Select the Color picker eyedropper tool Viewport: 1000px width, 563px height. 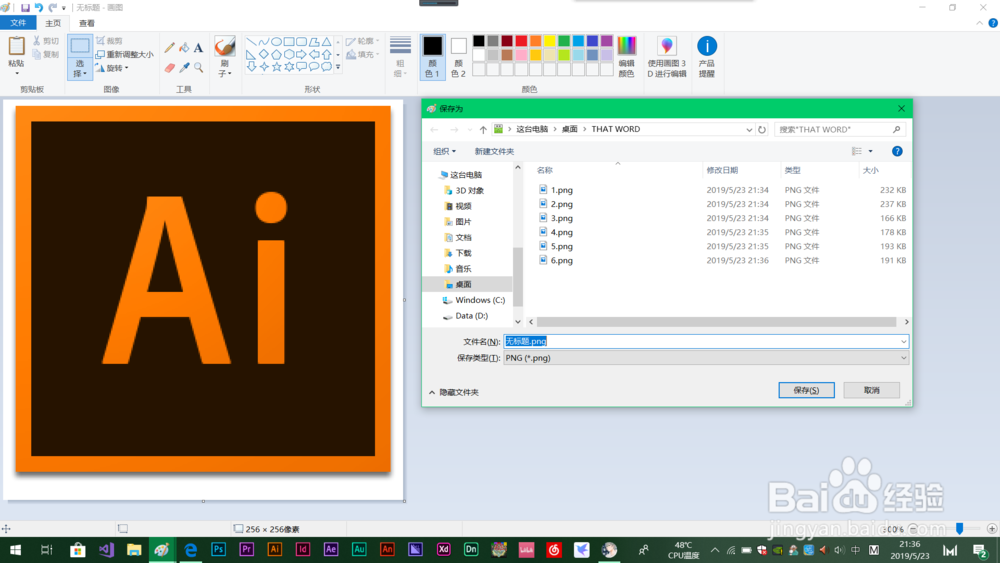tap(184, 68)
